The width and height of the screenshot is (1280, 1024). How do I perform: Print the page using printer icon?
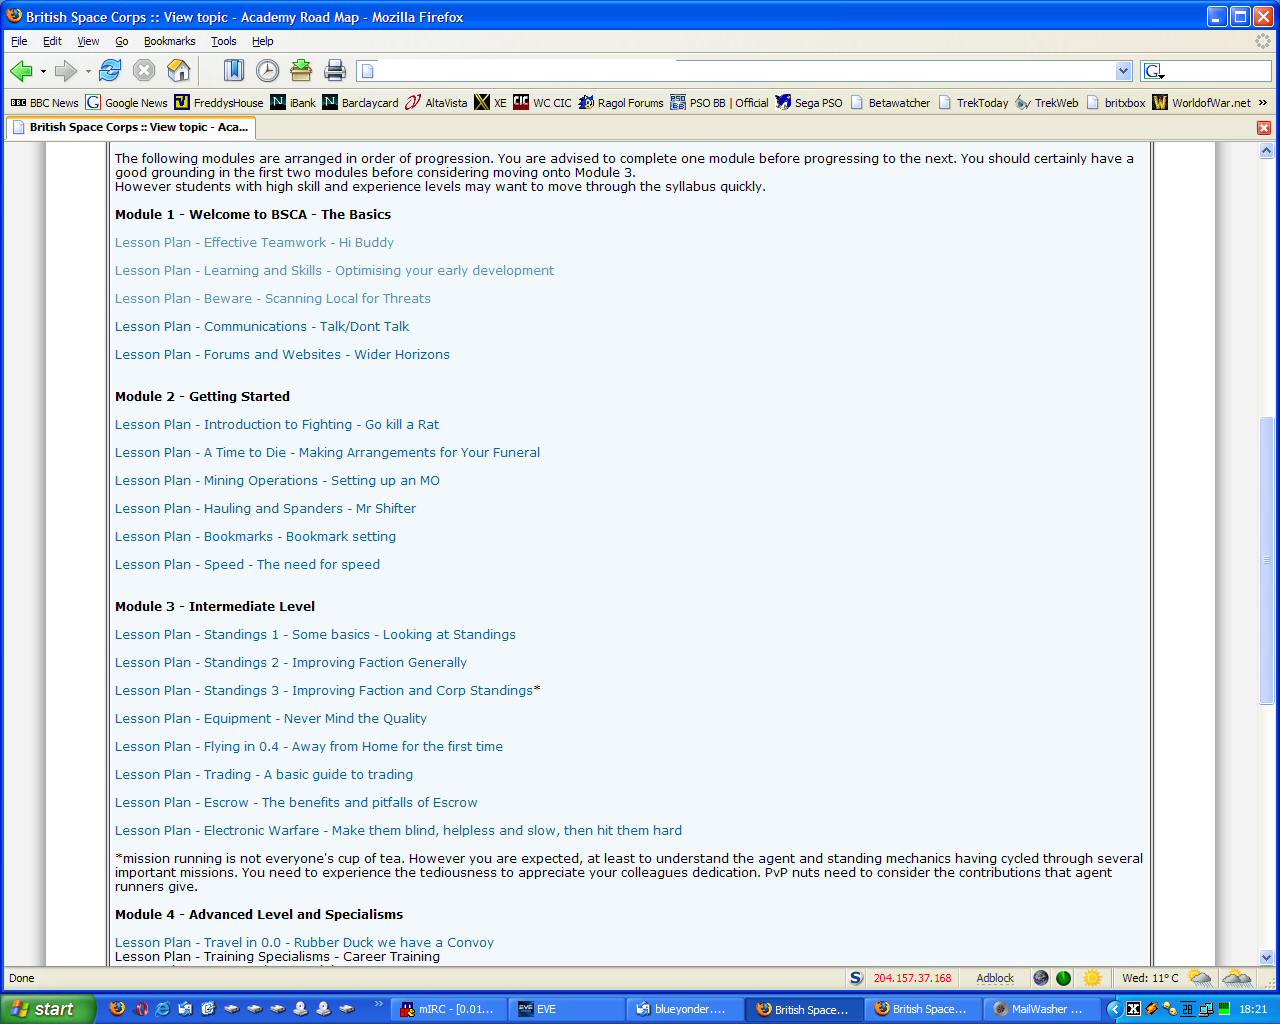tap(335, 70)
